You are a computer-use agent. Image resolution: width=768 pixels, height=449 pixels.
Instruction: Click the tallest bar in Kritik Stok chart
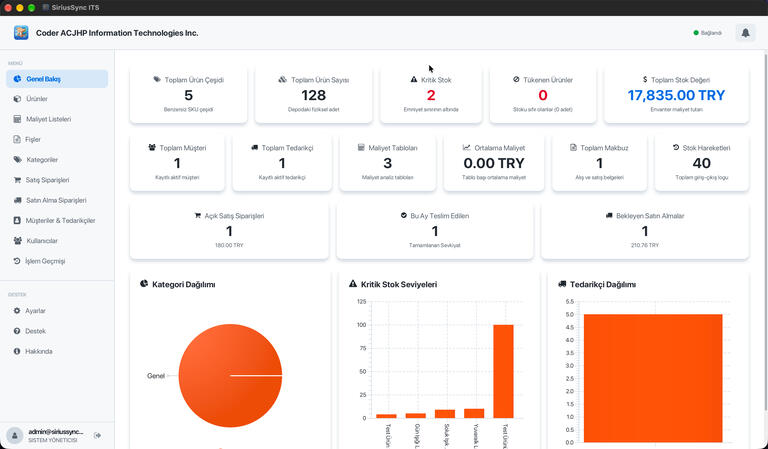click(503, 371)
